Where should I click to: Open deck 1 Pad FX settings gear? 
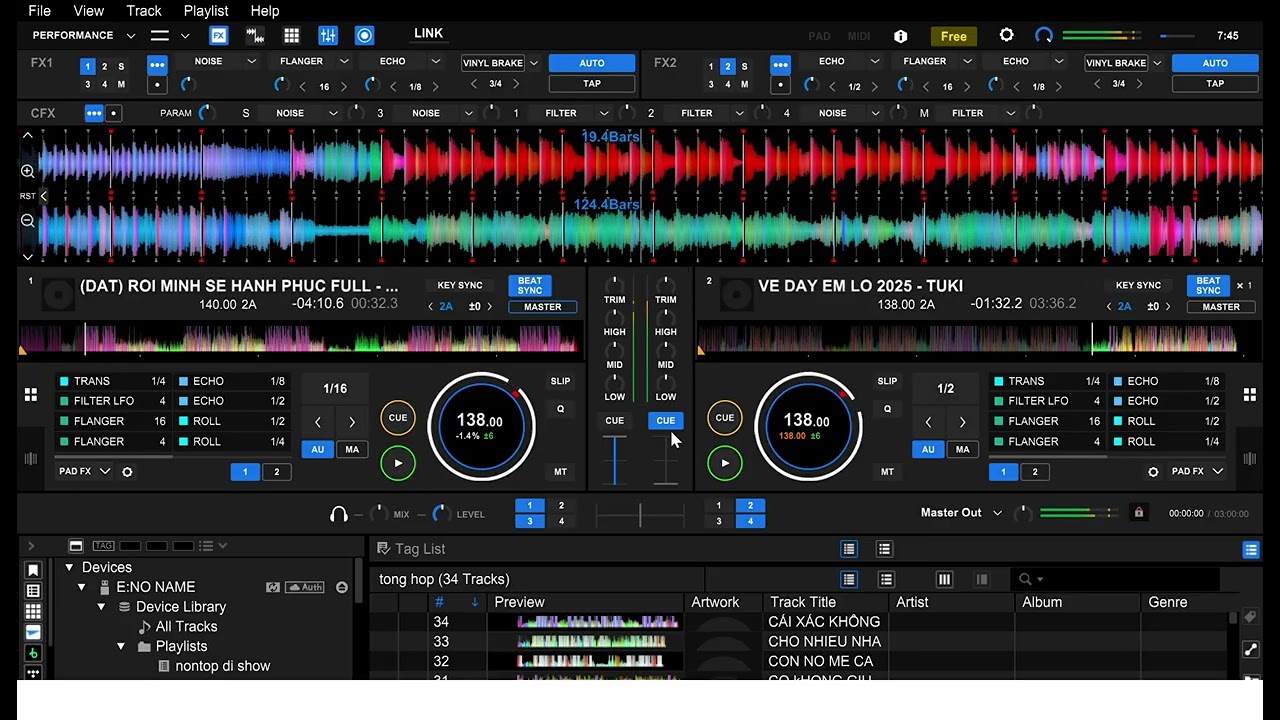pos(127,471)
